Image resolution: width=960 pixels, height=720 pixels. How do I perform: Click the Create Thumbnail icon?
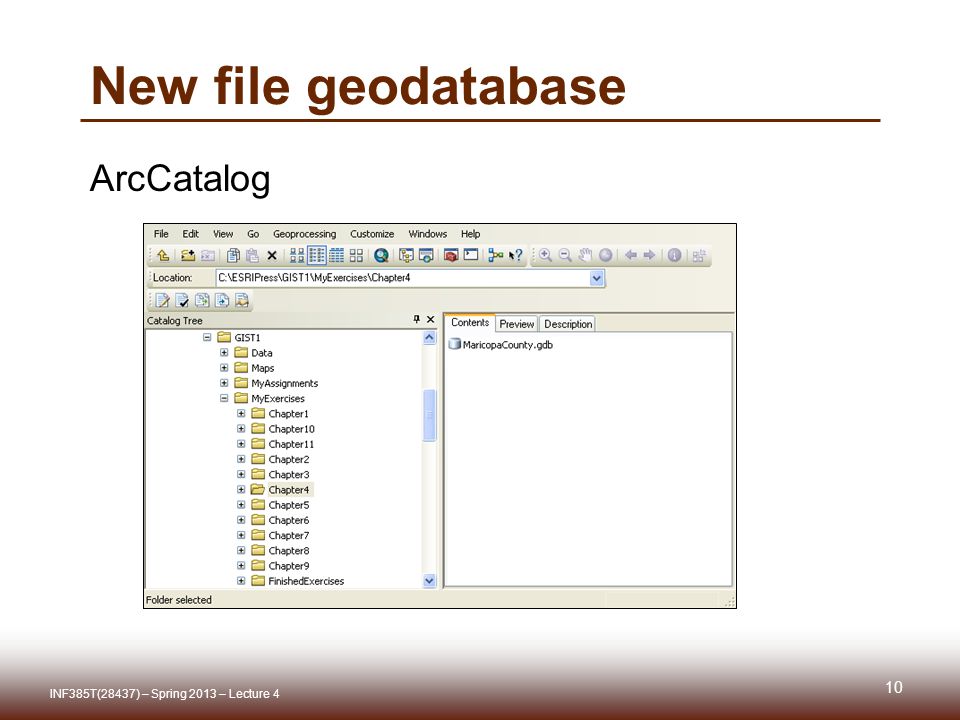tap(699, 255)
